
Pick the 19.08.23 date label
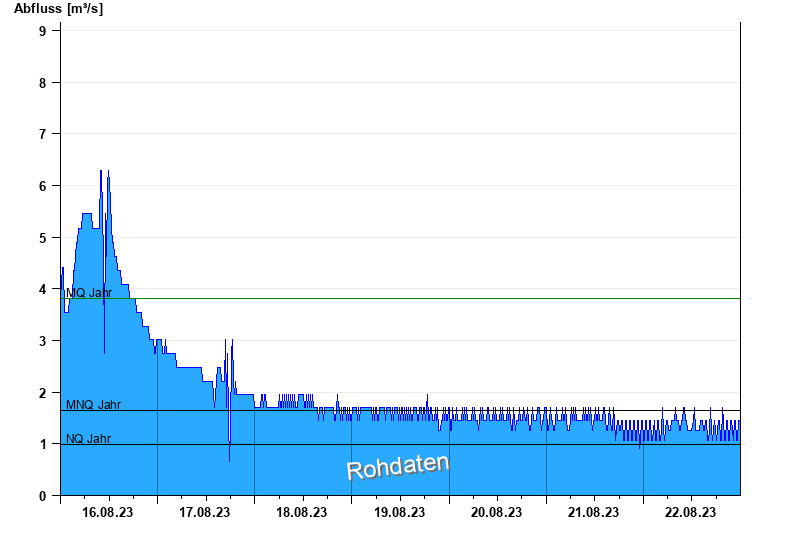pyautogui.click(x=399, y=512)
